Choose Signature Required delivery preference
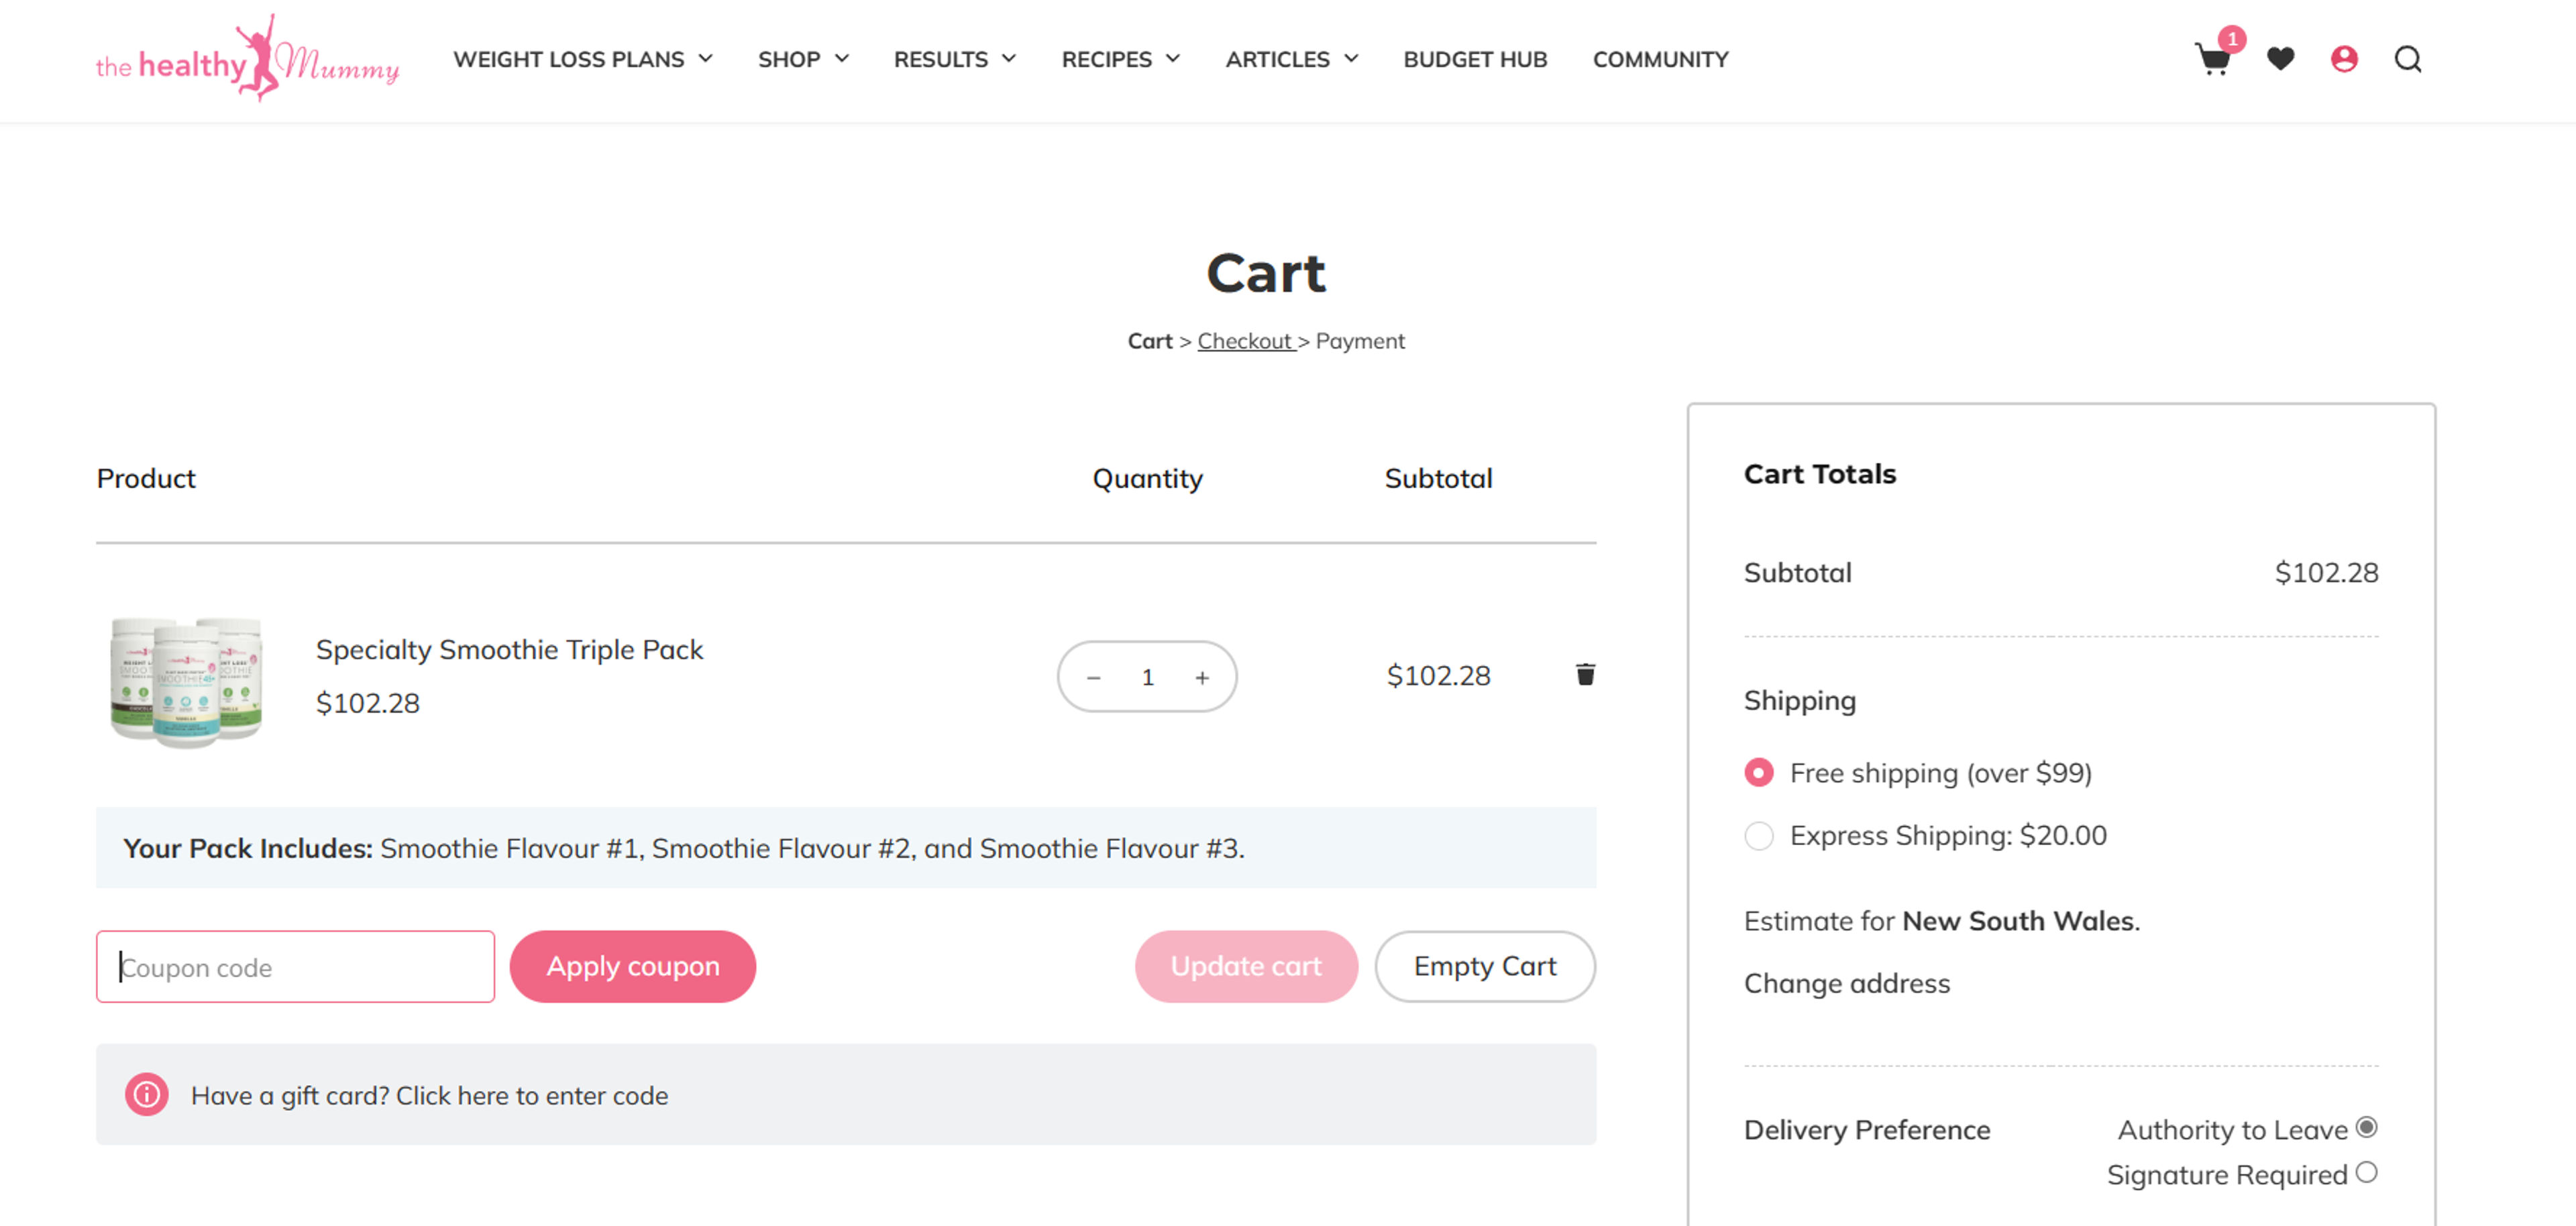The width and height of the screenshot is (2576, 1226). (2366, 1172)
